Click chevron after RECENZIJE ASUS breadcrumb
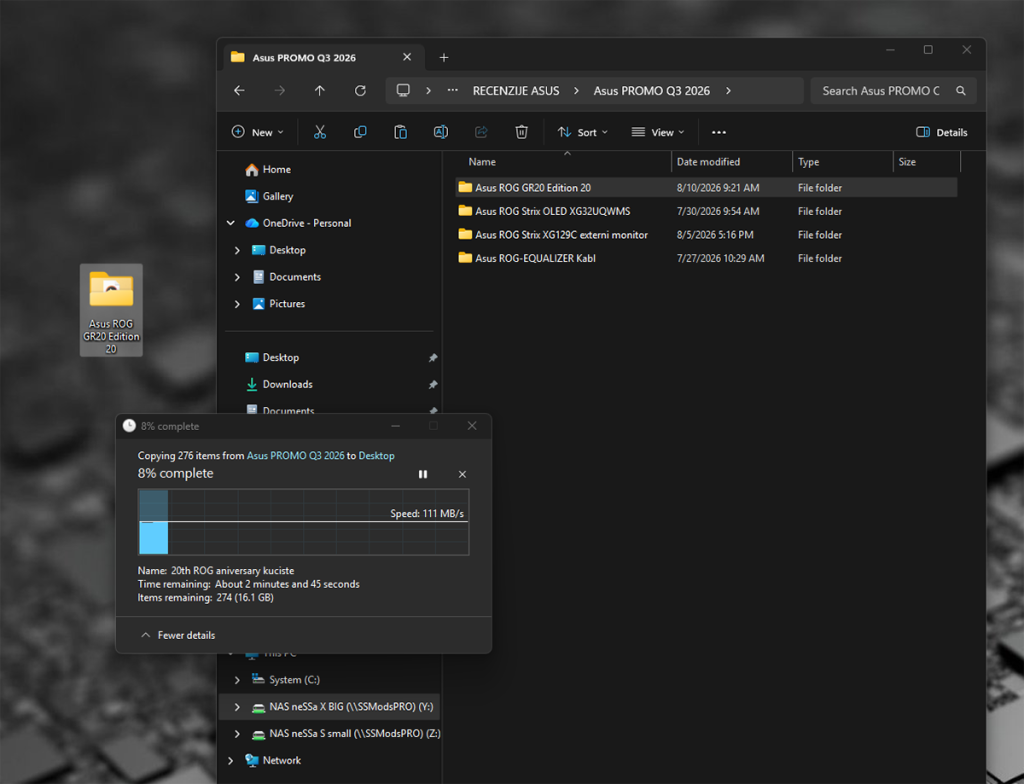The height and width of the screenshot is (784, 1024). pos(576,91)
